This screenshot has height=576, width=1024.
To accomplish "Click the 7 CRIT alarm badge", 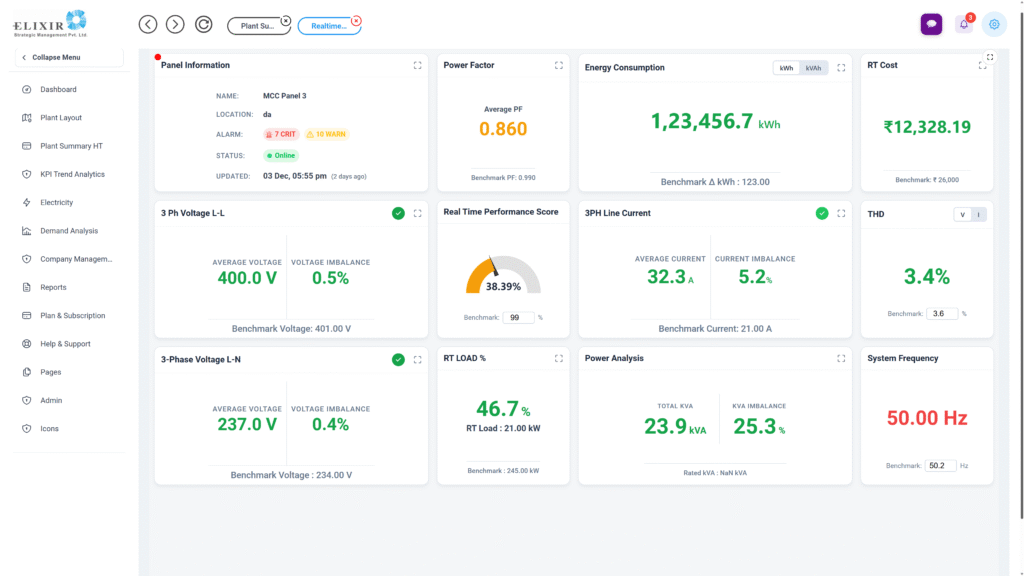I will tap(281, 134).
